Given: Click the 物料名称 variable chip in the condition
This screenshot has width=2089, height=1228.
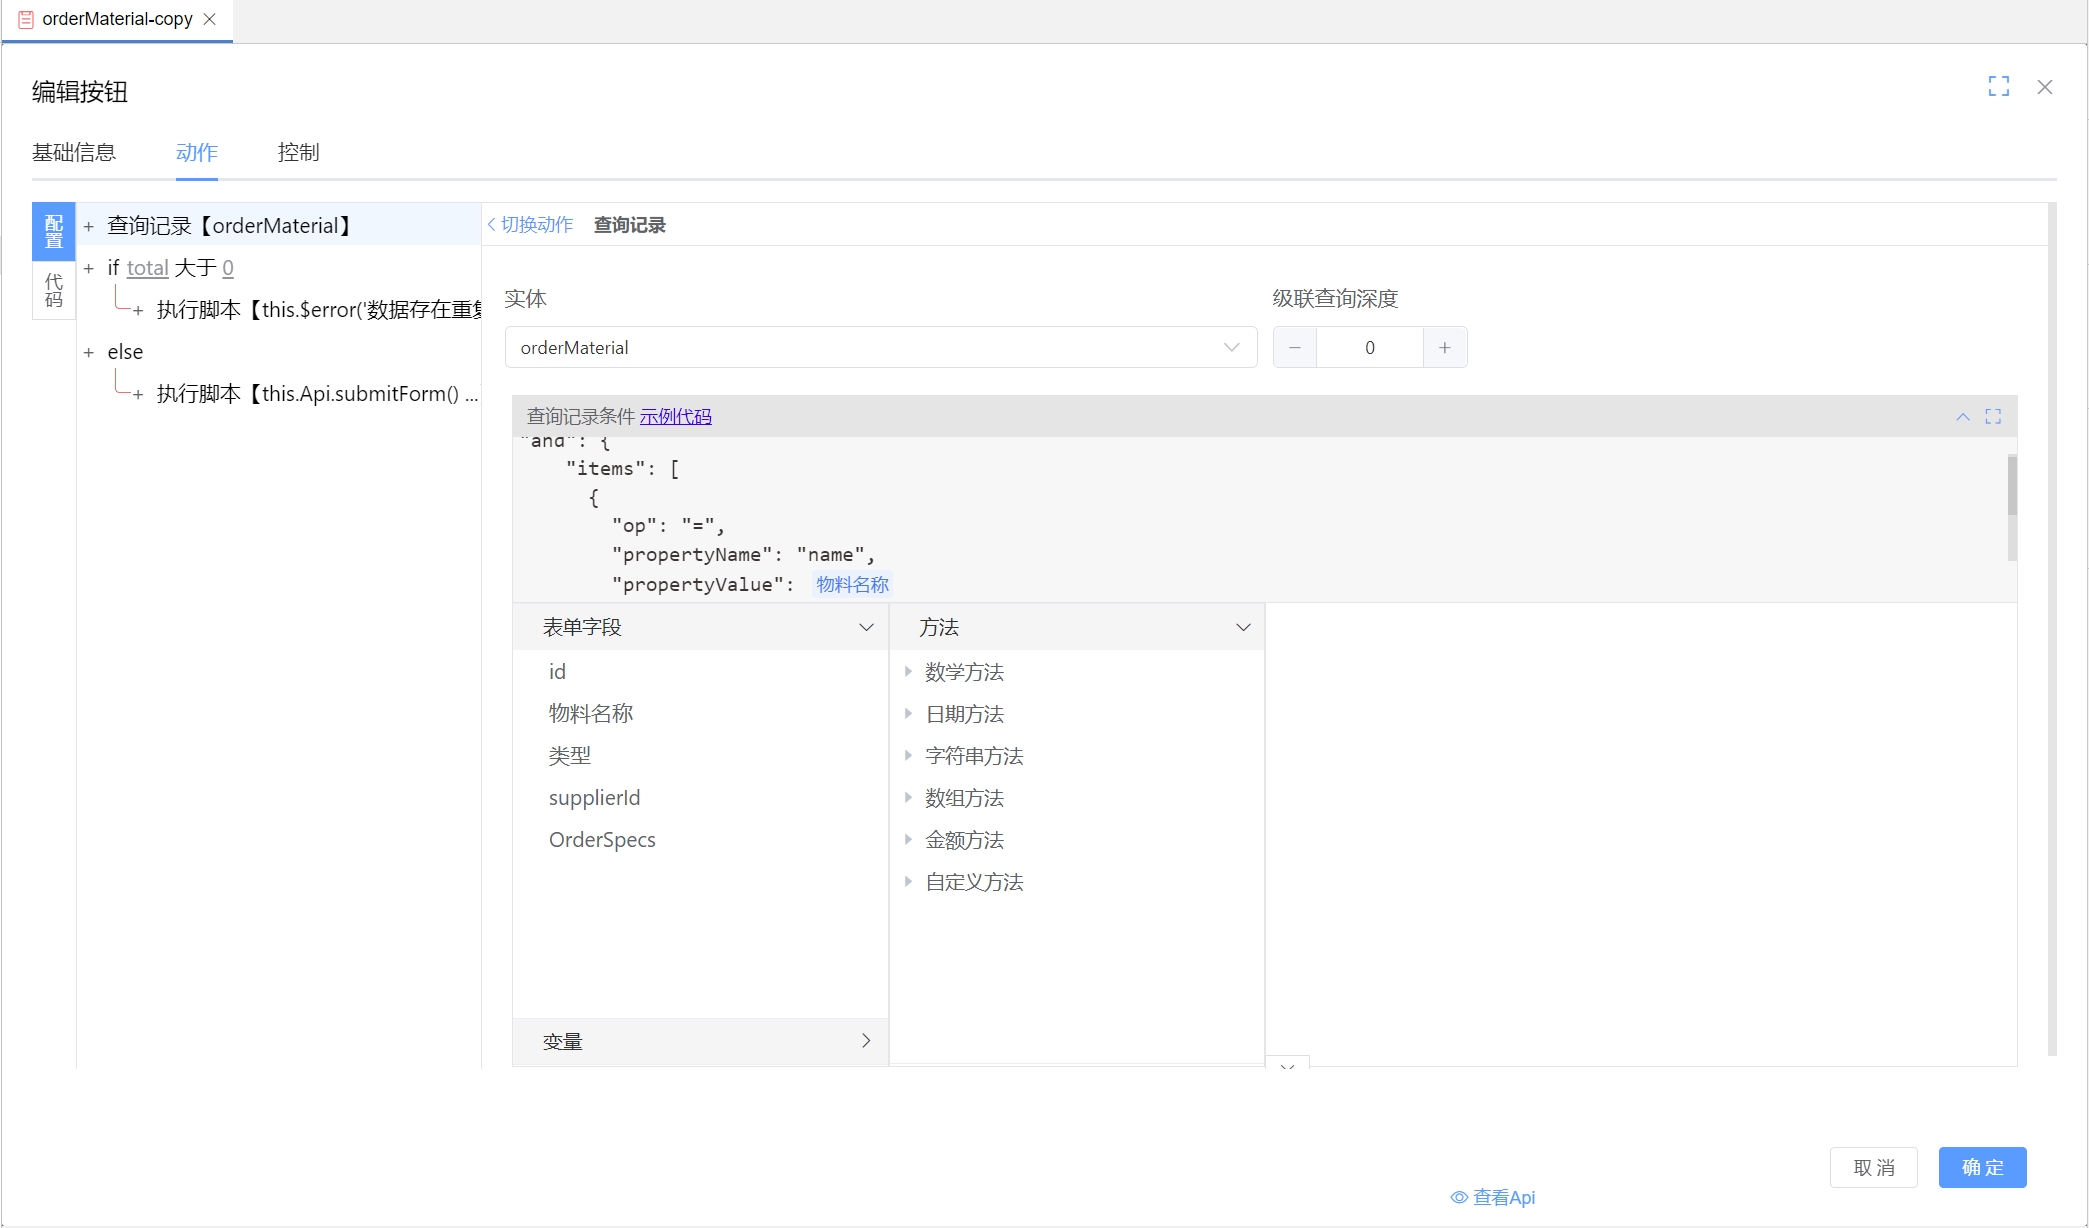Looking at the screenshot, I should click(x=851, y=585).
